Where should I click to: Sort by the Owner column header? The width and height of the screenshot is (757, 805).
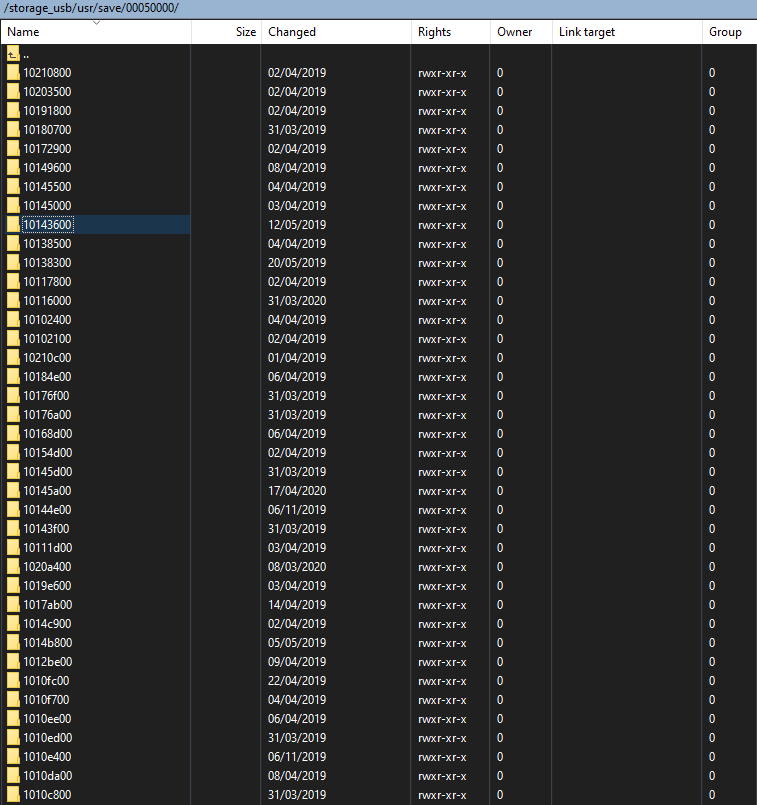coord(521,32)
